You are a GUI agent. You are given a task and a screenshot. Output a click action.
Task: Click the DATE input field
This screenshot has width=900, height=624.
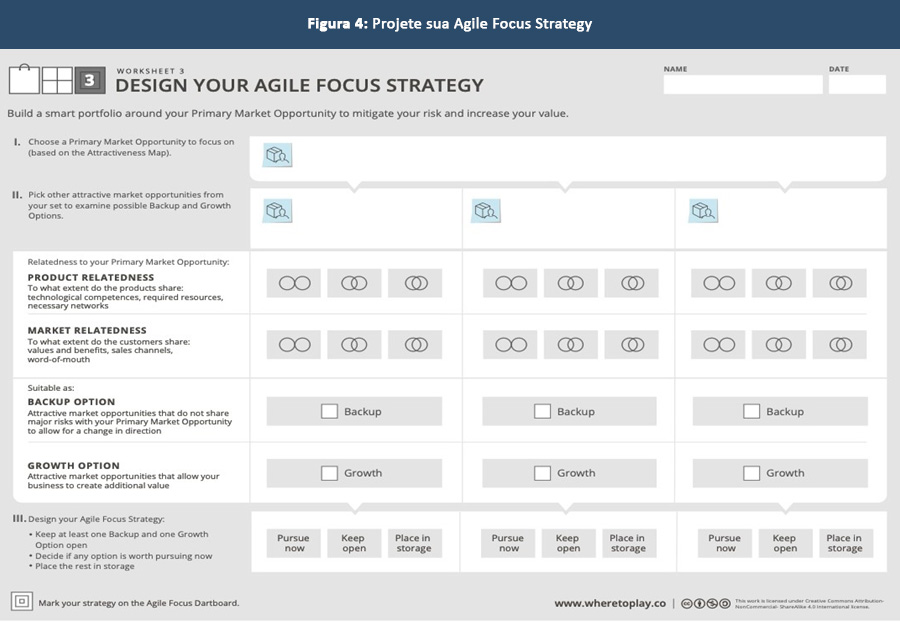click(856, 85)
